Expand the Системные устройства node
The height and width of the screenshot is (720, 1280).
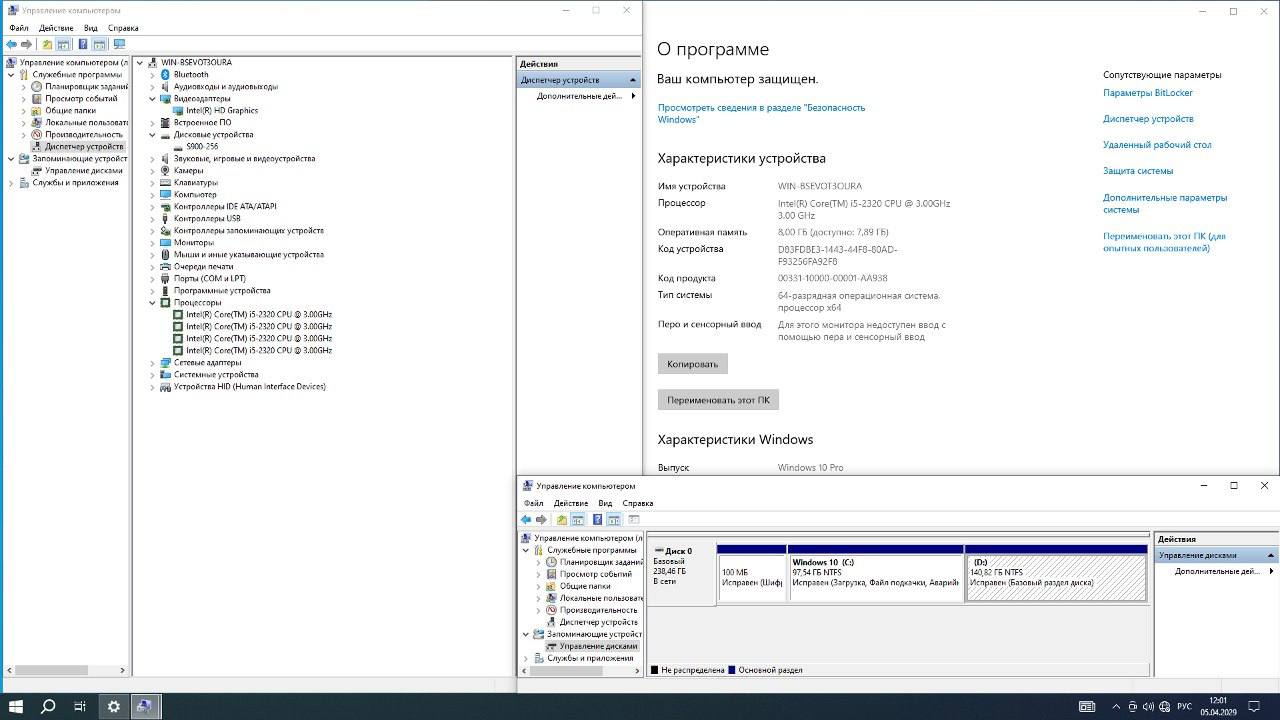[153, 375]
